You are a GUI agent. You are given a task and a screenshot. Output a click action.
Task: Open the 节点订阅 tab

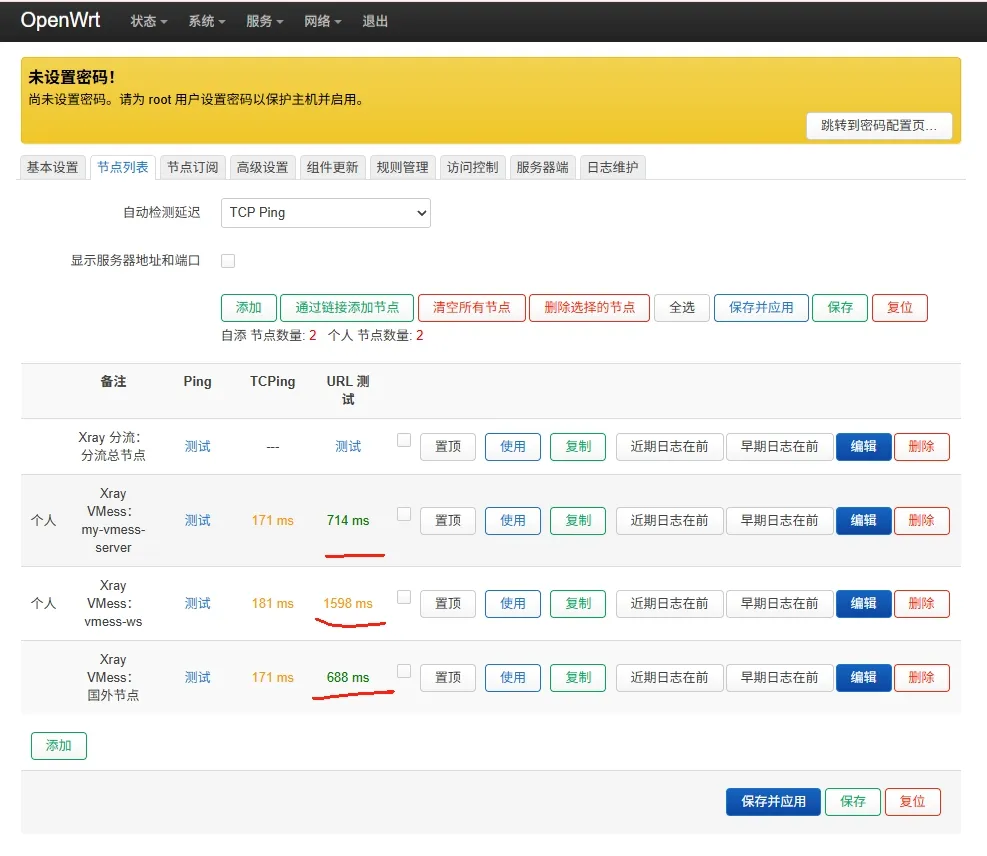click(193, 167)
